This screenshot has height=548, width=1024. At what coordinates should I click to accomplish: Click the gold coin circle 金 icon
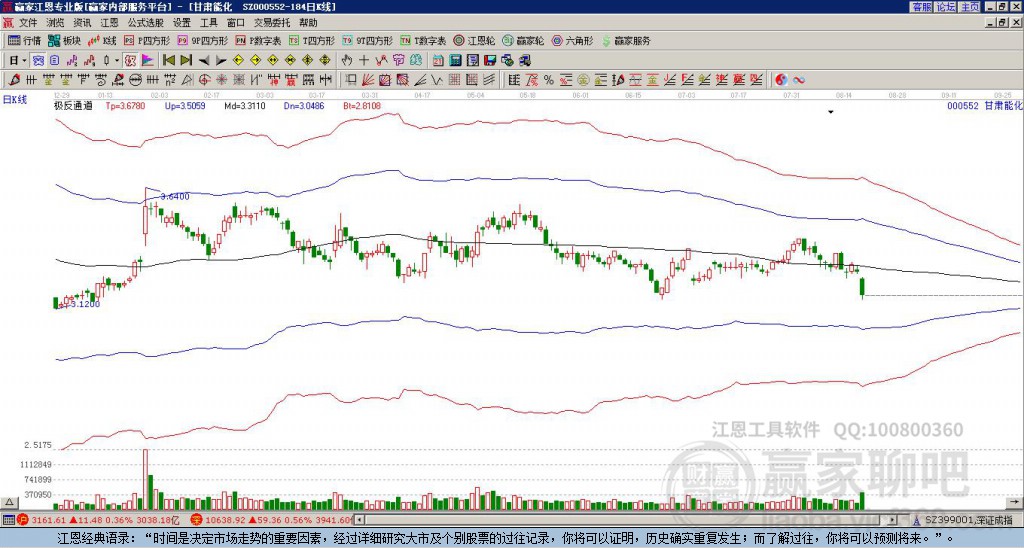tap(583, 80)
